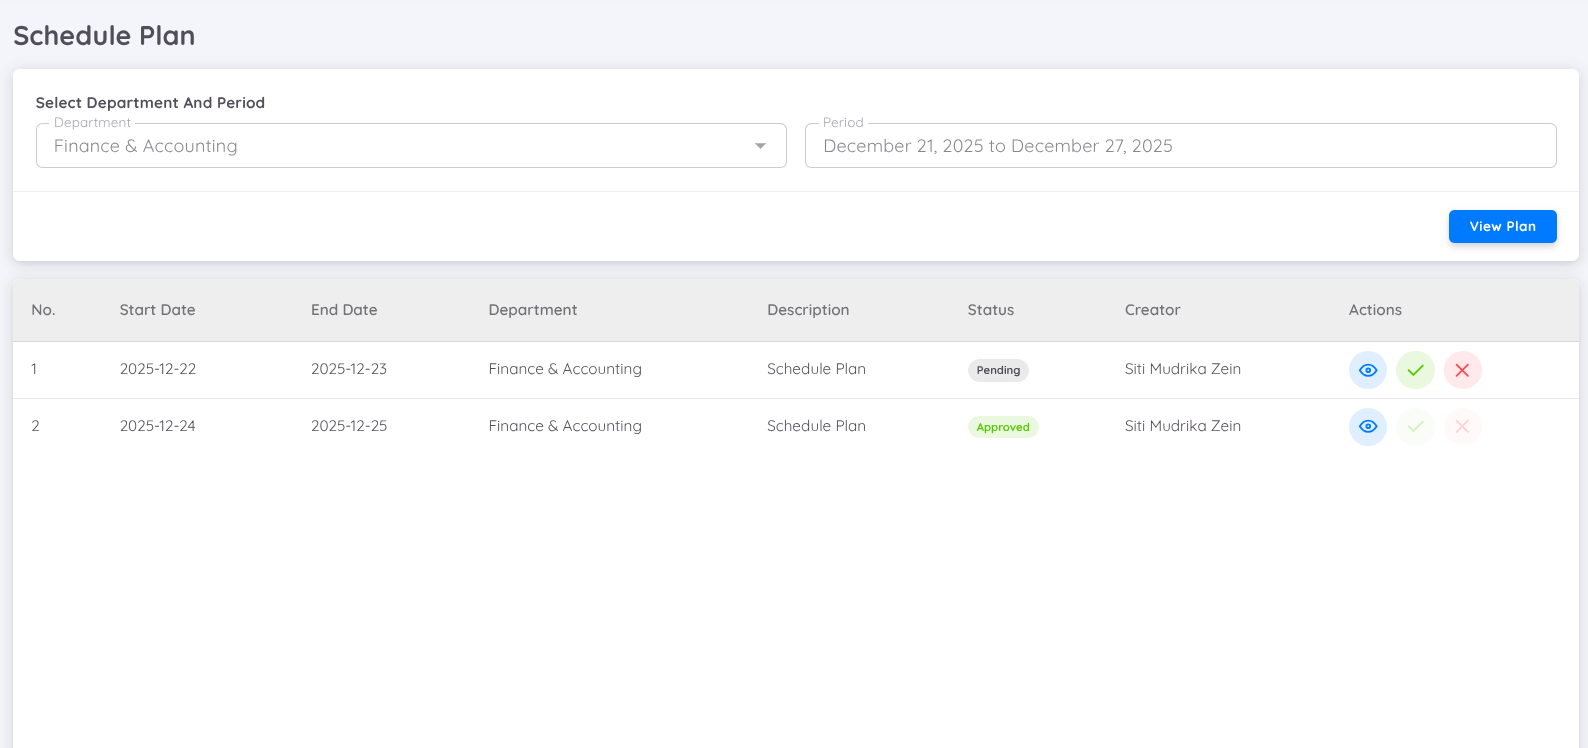Click the Approved status badge
This screenshot has height=748, width=1588.
1003,427
